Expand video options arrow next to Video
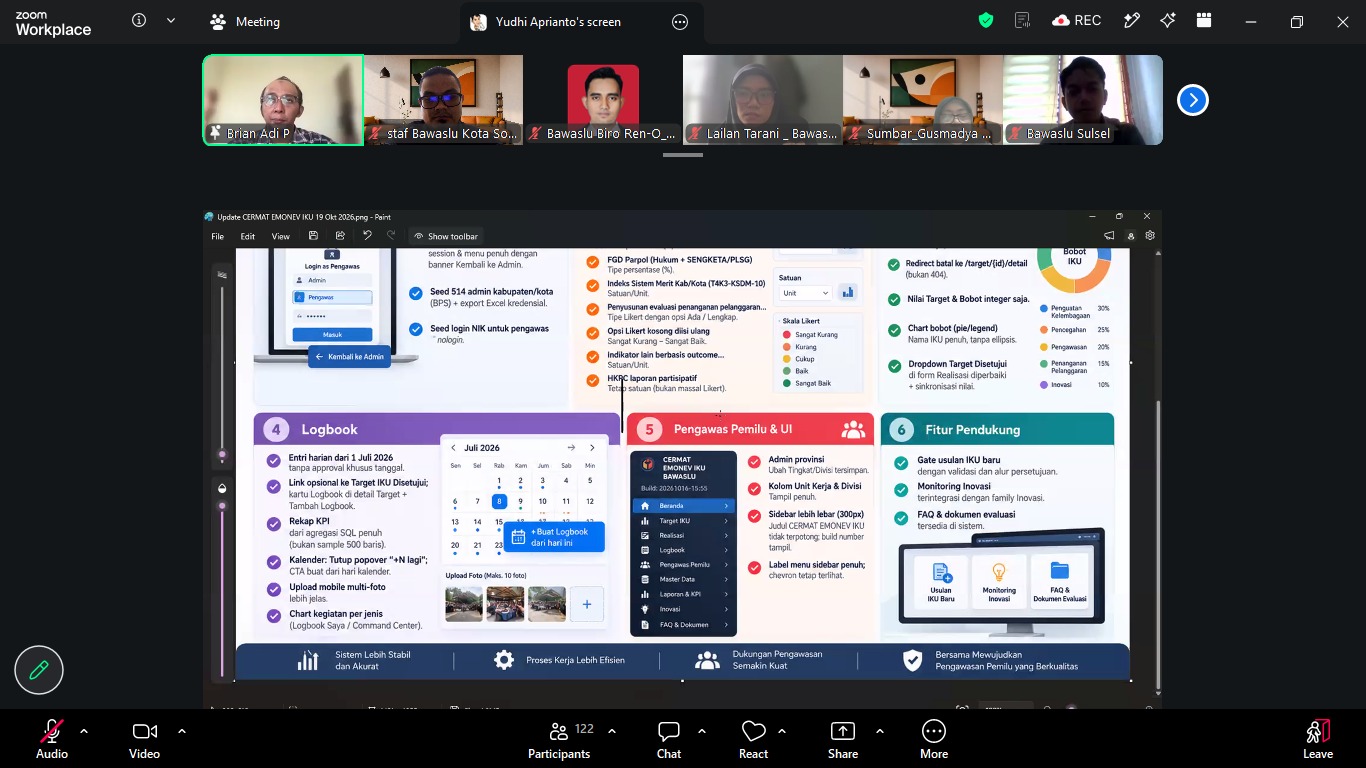The width and height of the screenshot is (1366, 768). (182, 731)
